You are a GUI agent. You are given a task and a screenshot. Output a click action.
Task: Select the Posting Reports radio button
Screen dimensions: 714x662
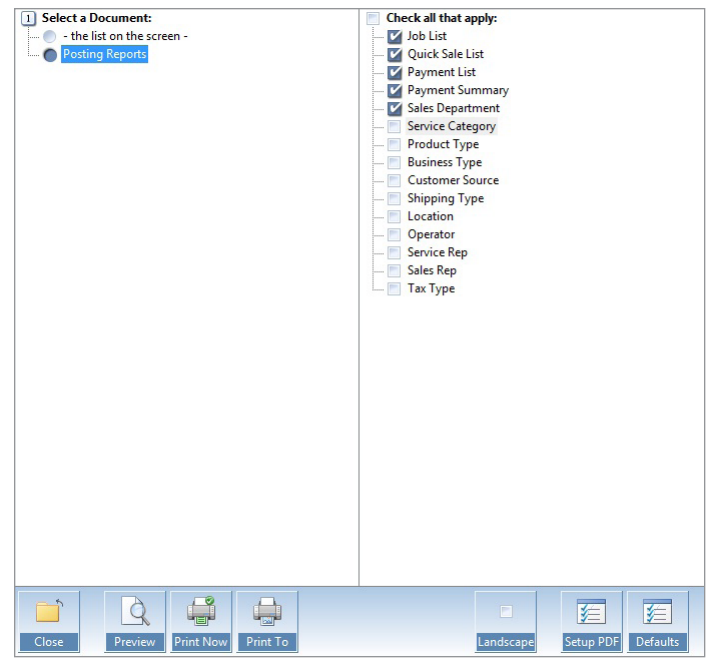pyautogui.click(x=50, y=55)
